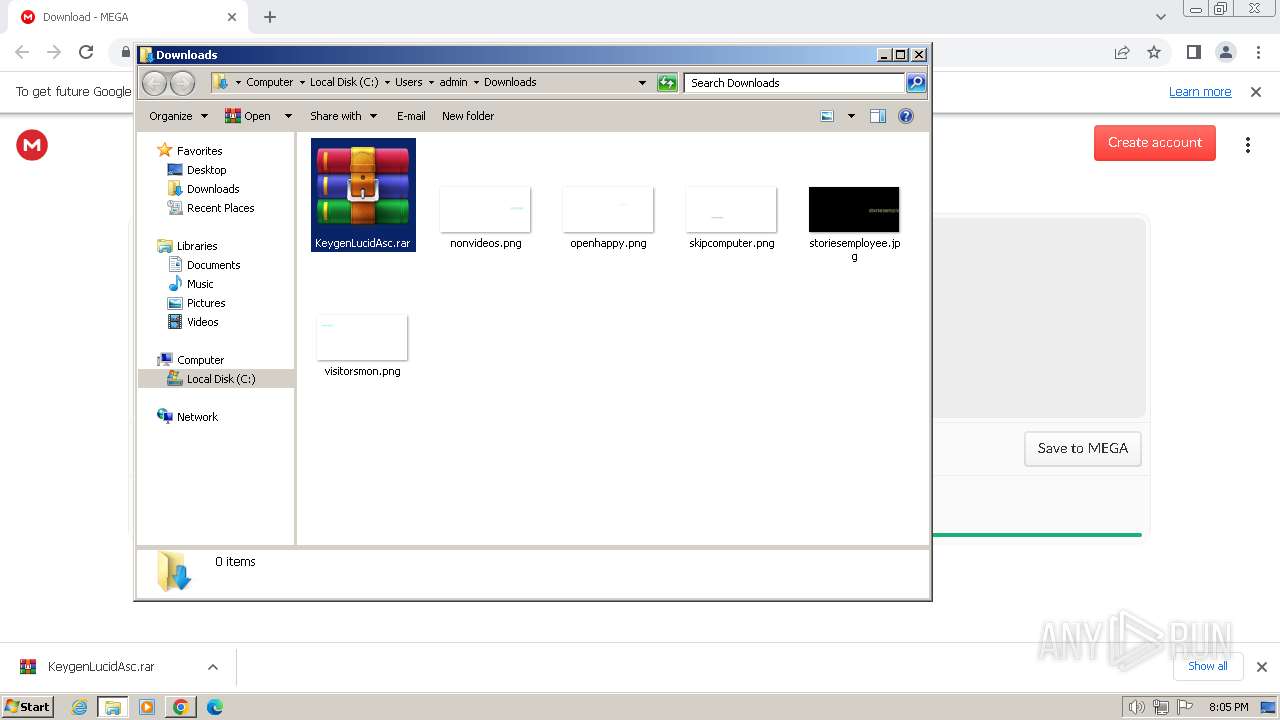Click the volume icon in system tray
The width and height of the screenshot is (1280, 720).
tap(1136, 707)
